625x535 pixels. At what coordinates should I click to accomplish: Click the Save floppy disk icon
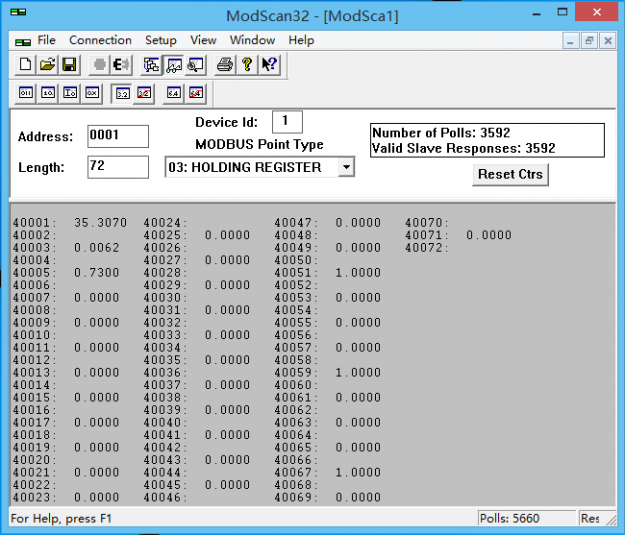(68, 65)
